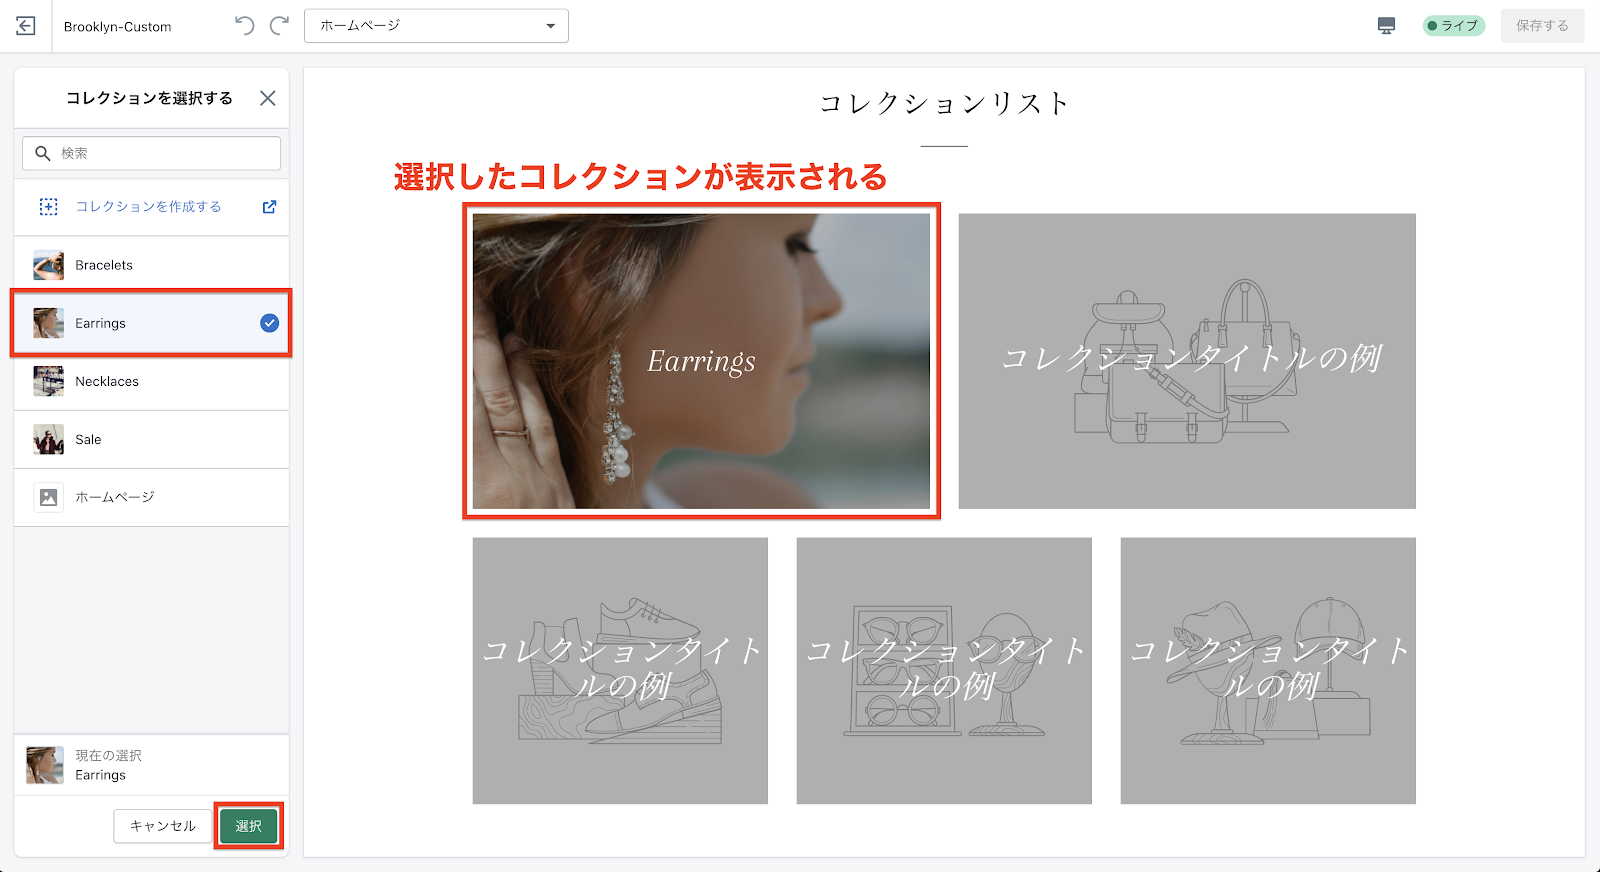1600x872 pixels.
Task: Click the キャンセル button
Action: click(162, 826)
